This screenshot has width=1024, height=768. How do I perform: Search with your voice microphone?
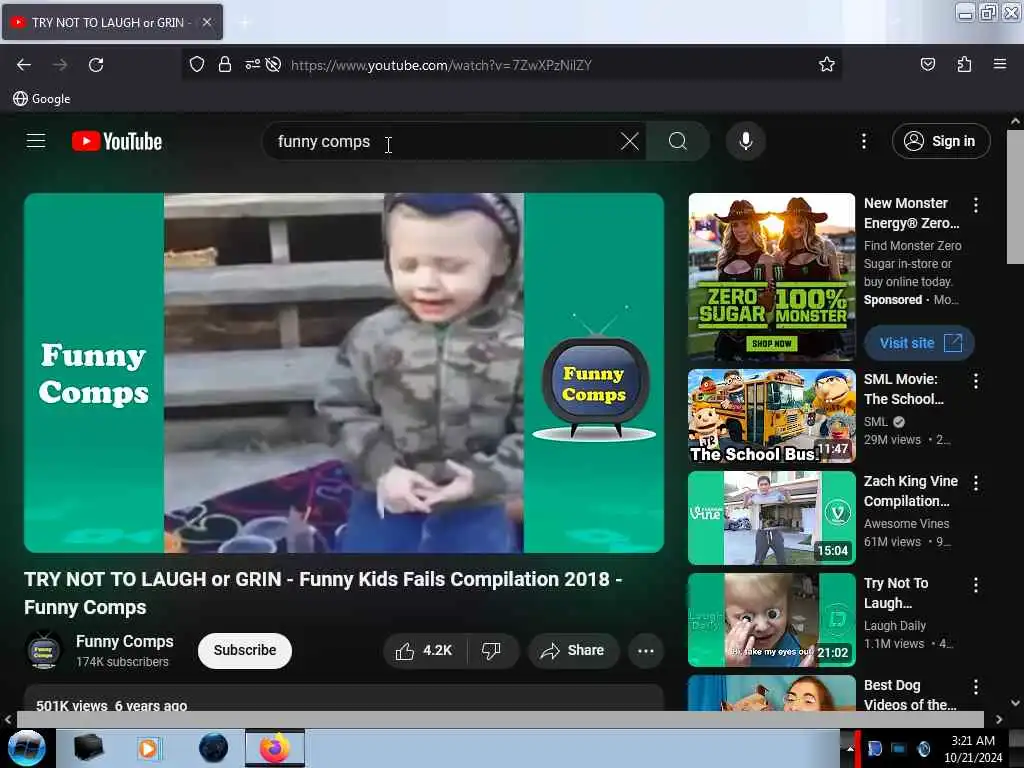745,141
